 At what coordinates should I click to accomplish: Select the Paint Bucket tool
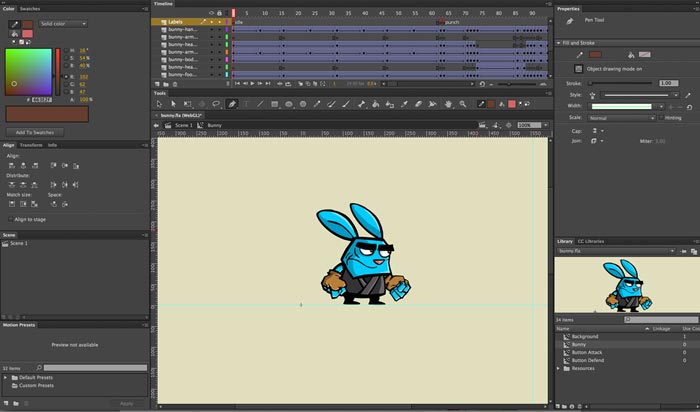(x=375, y=104)
